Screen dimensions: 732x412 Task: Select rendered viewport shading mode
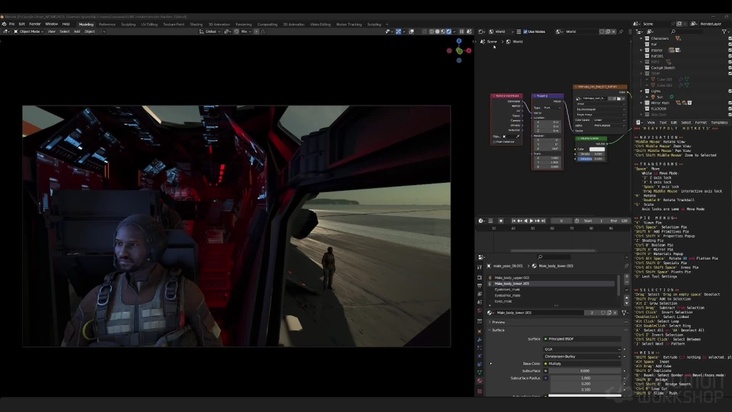pyautogui.click(x=449, y=31)
